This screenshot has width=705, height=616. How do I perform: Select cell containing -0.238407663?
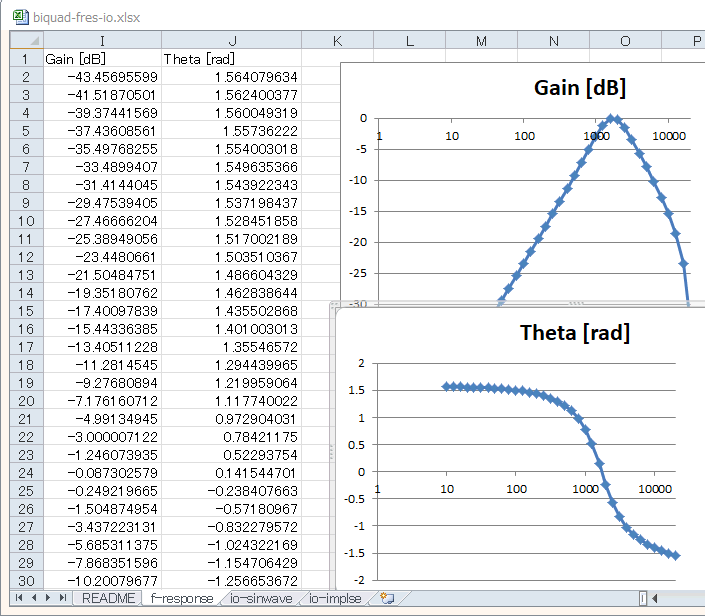point(232,491)
